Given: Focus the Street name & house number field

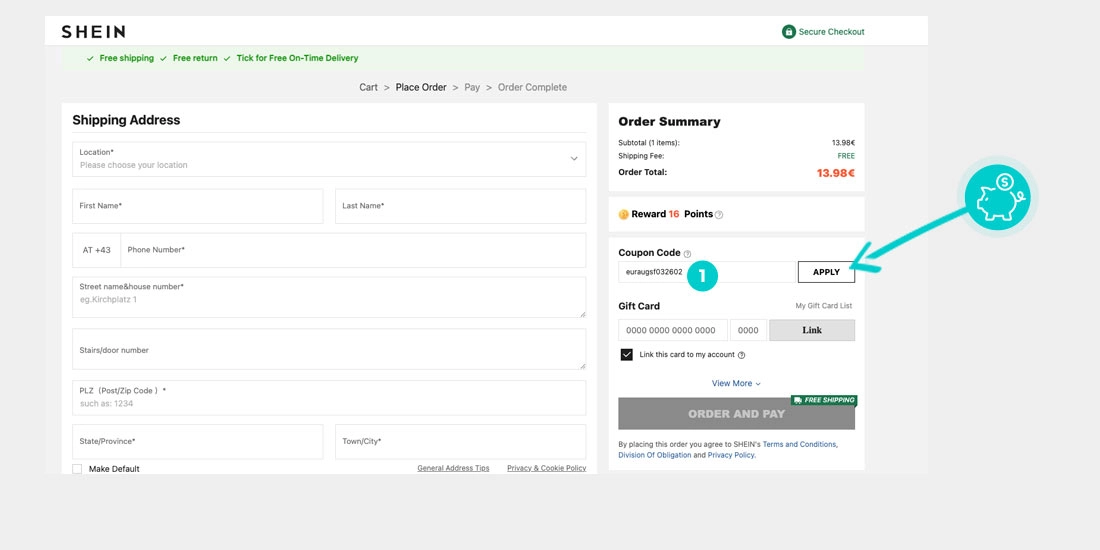Looking at the screenshot, I should pyautogui.click(x=329, y=297).
